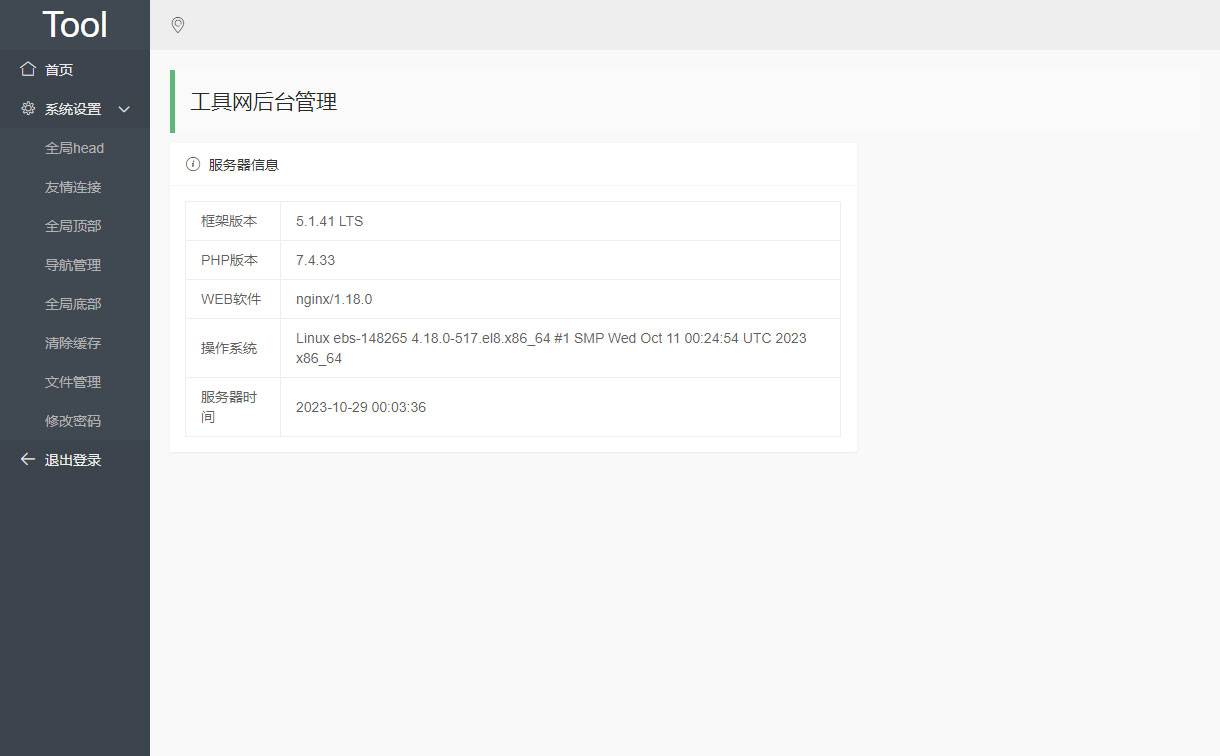
Task: Open the 友情连接 settings page
Action: pos(72,186)
